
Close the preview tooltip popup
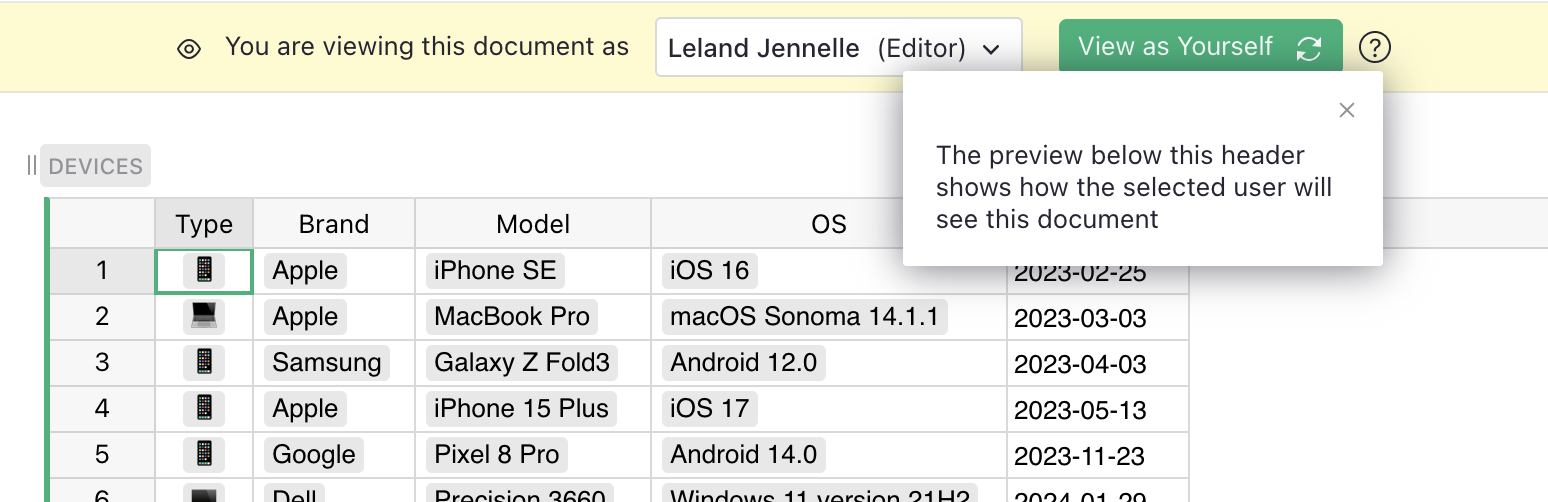[x=1347, y=110]
